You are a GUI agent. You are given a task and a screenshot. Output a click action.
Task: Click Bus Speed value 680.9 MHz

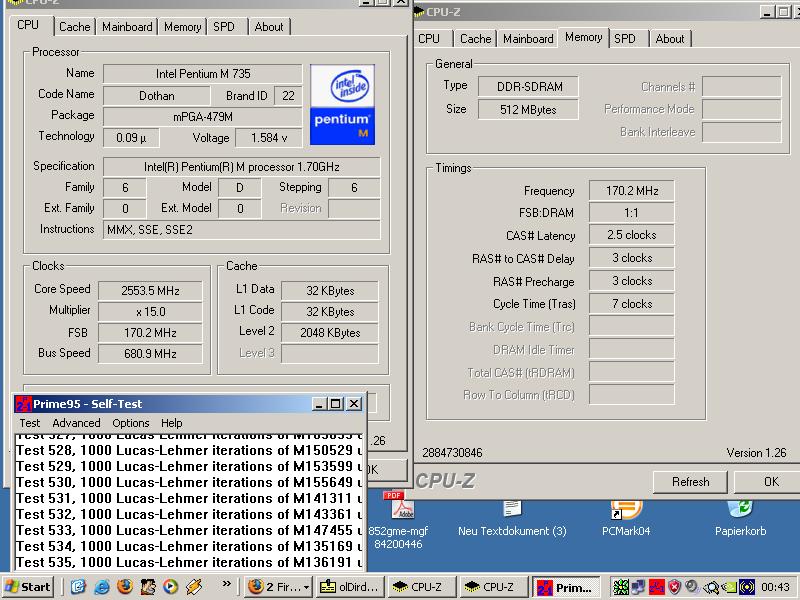150,354
